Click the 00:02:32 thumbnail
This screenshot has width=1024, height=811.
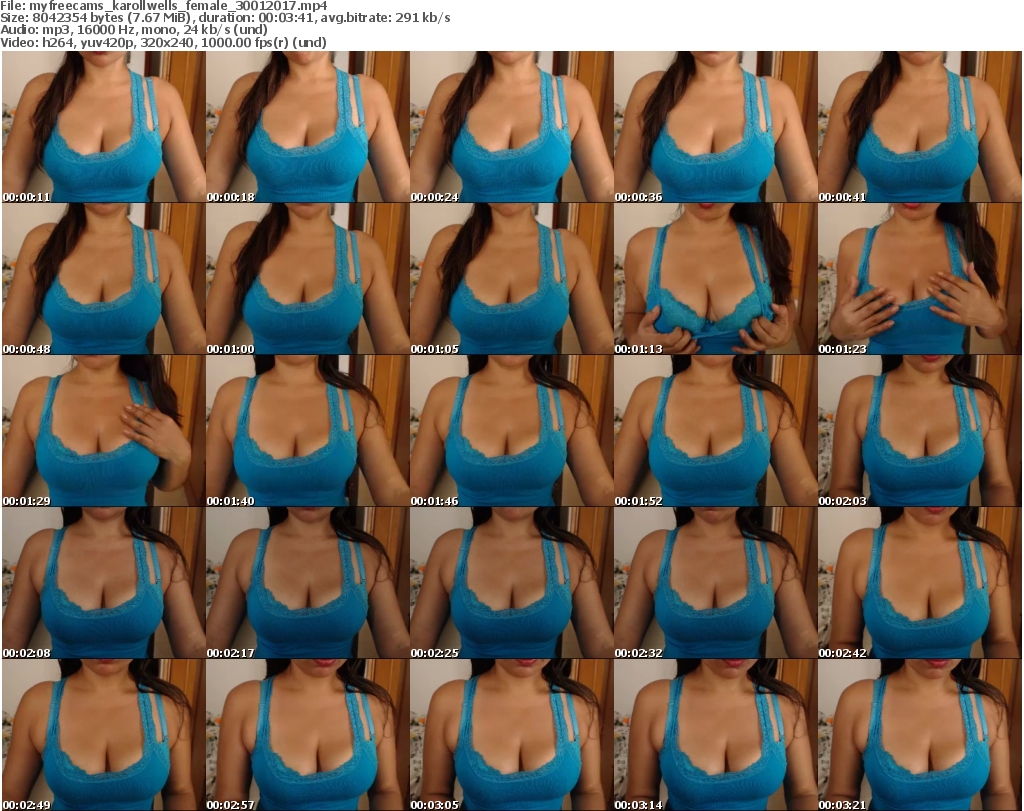(716, 583)
